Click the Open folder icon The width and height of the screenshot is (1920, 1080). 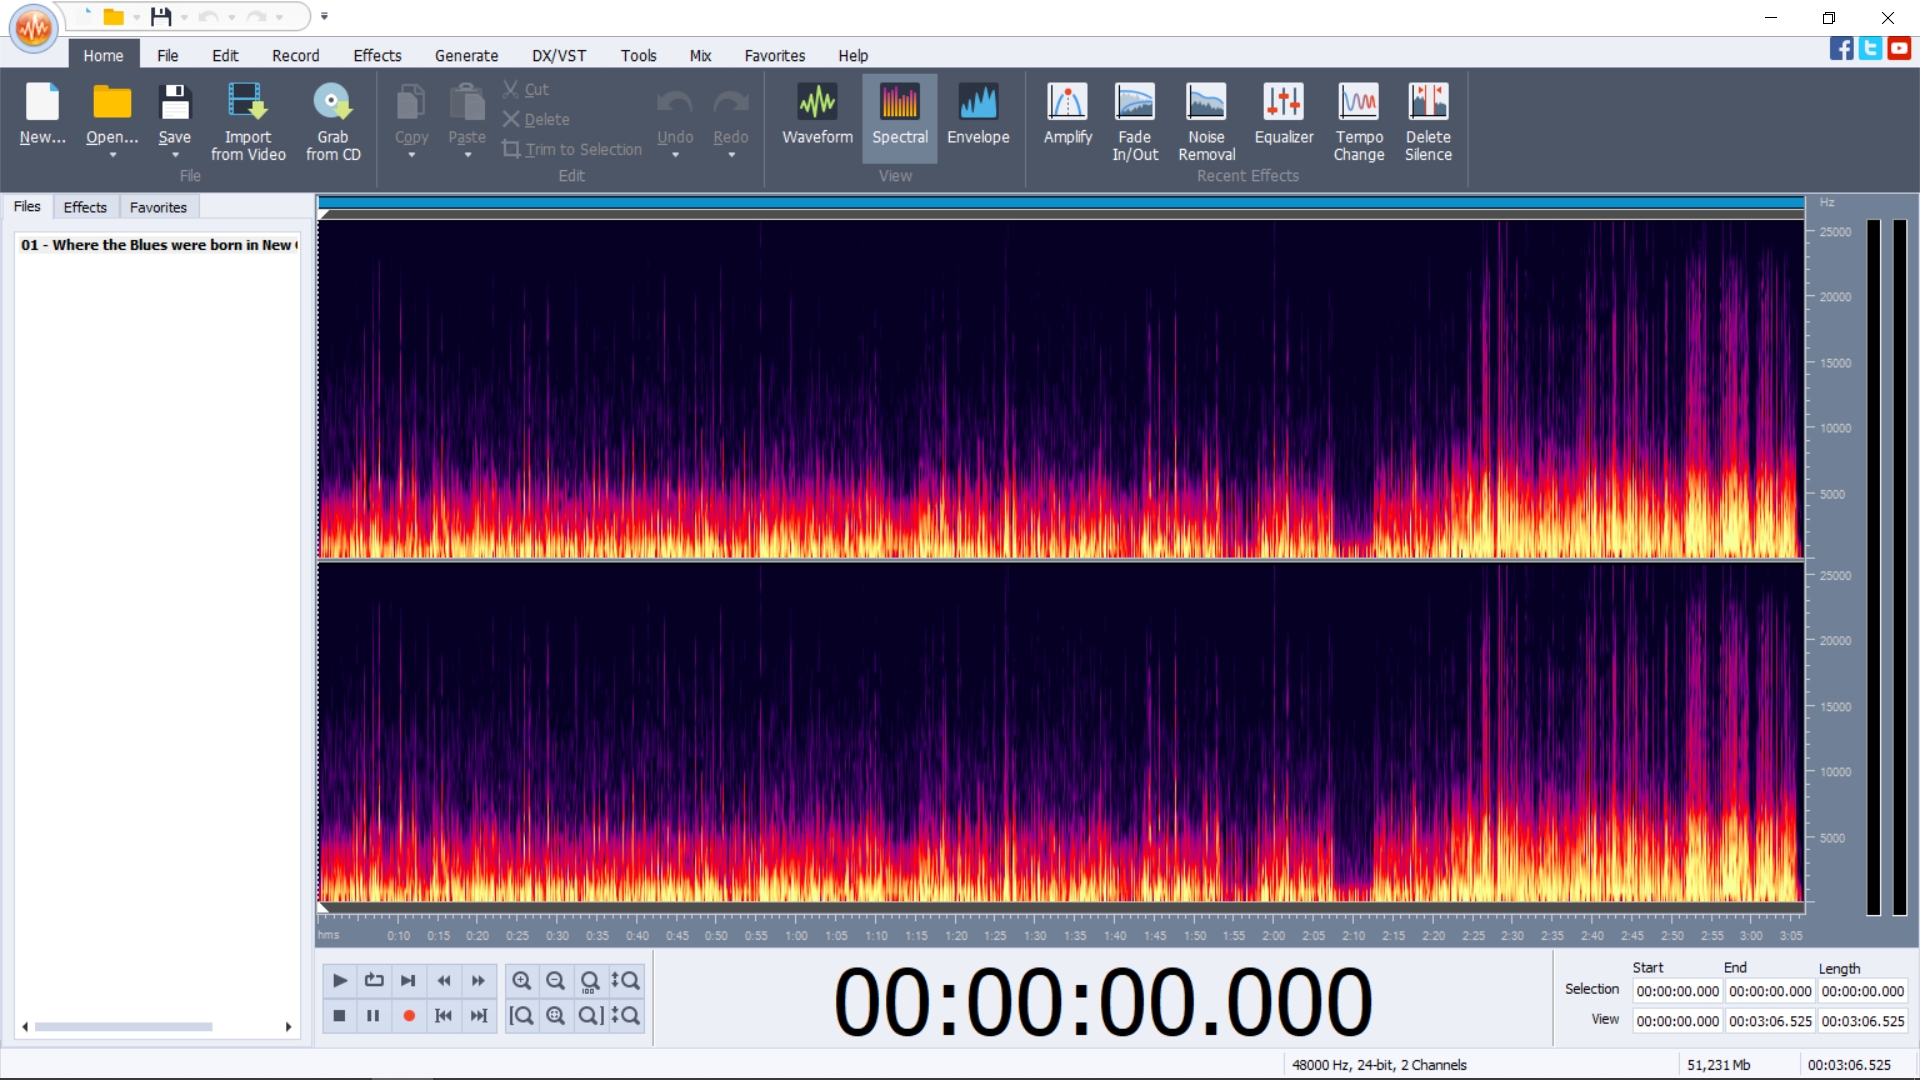pyautogui.click(x=112, y=103)
